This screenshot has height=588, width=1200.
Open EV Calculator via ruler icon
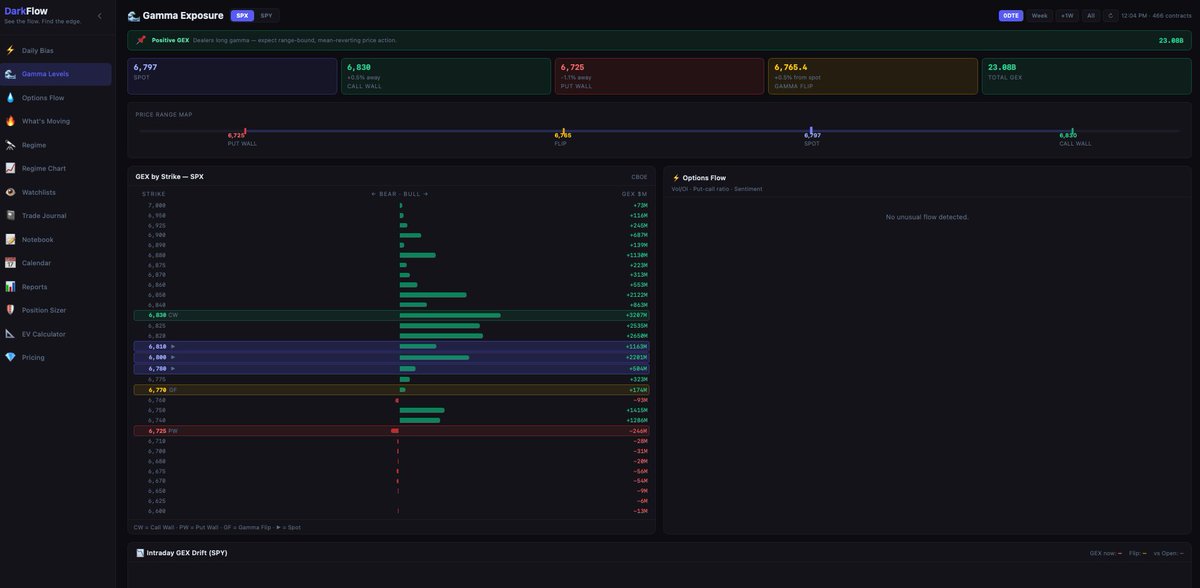(x=10, y=334)
